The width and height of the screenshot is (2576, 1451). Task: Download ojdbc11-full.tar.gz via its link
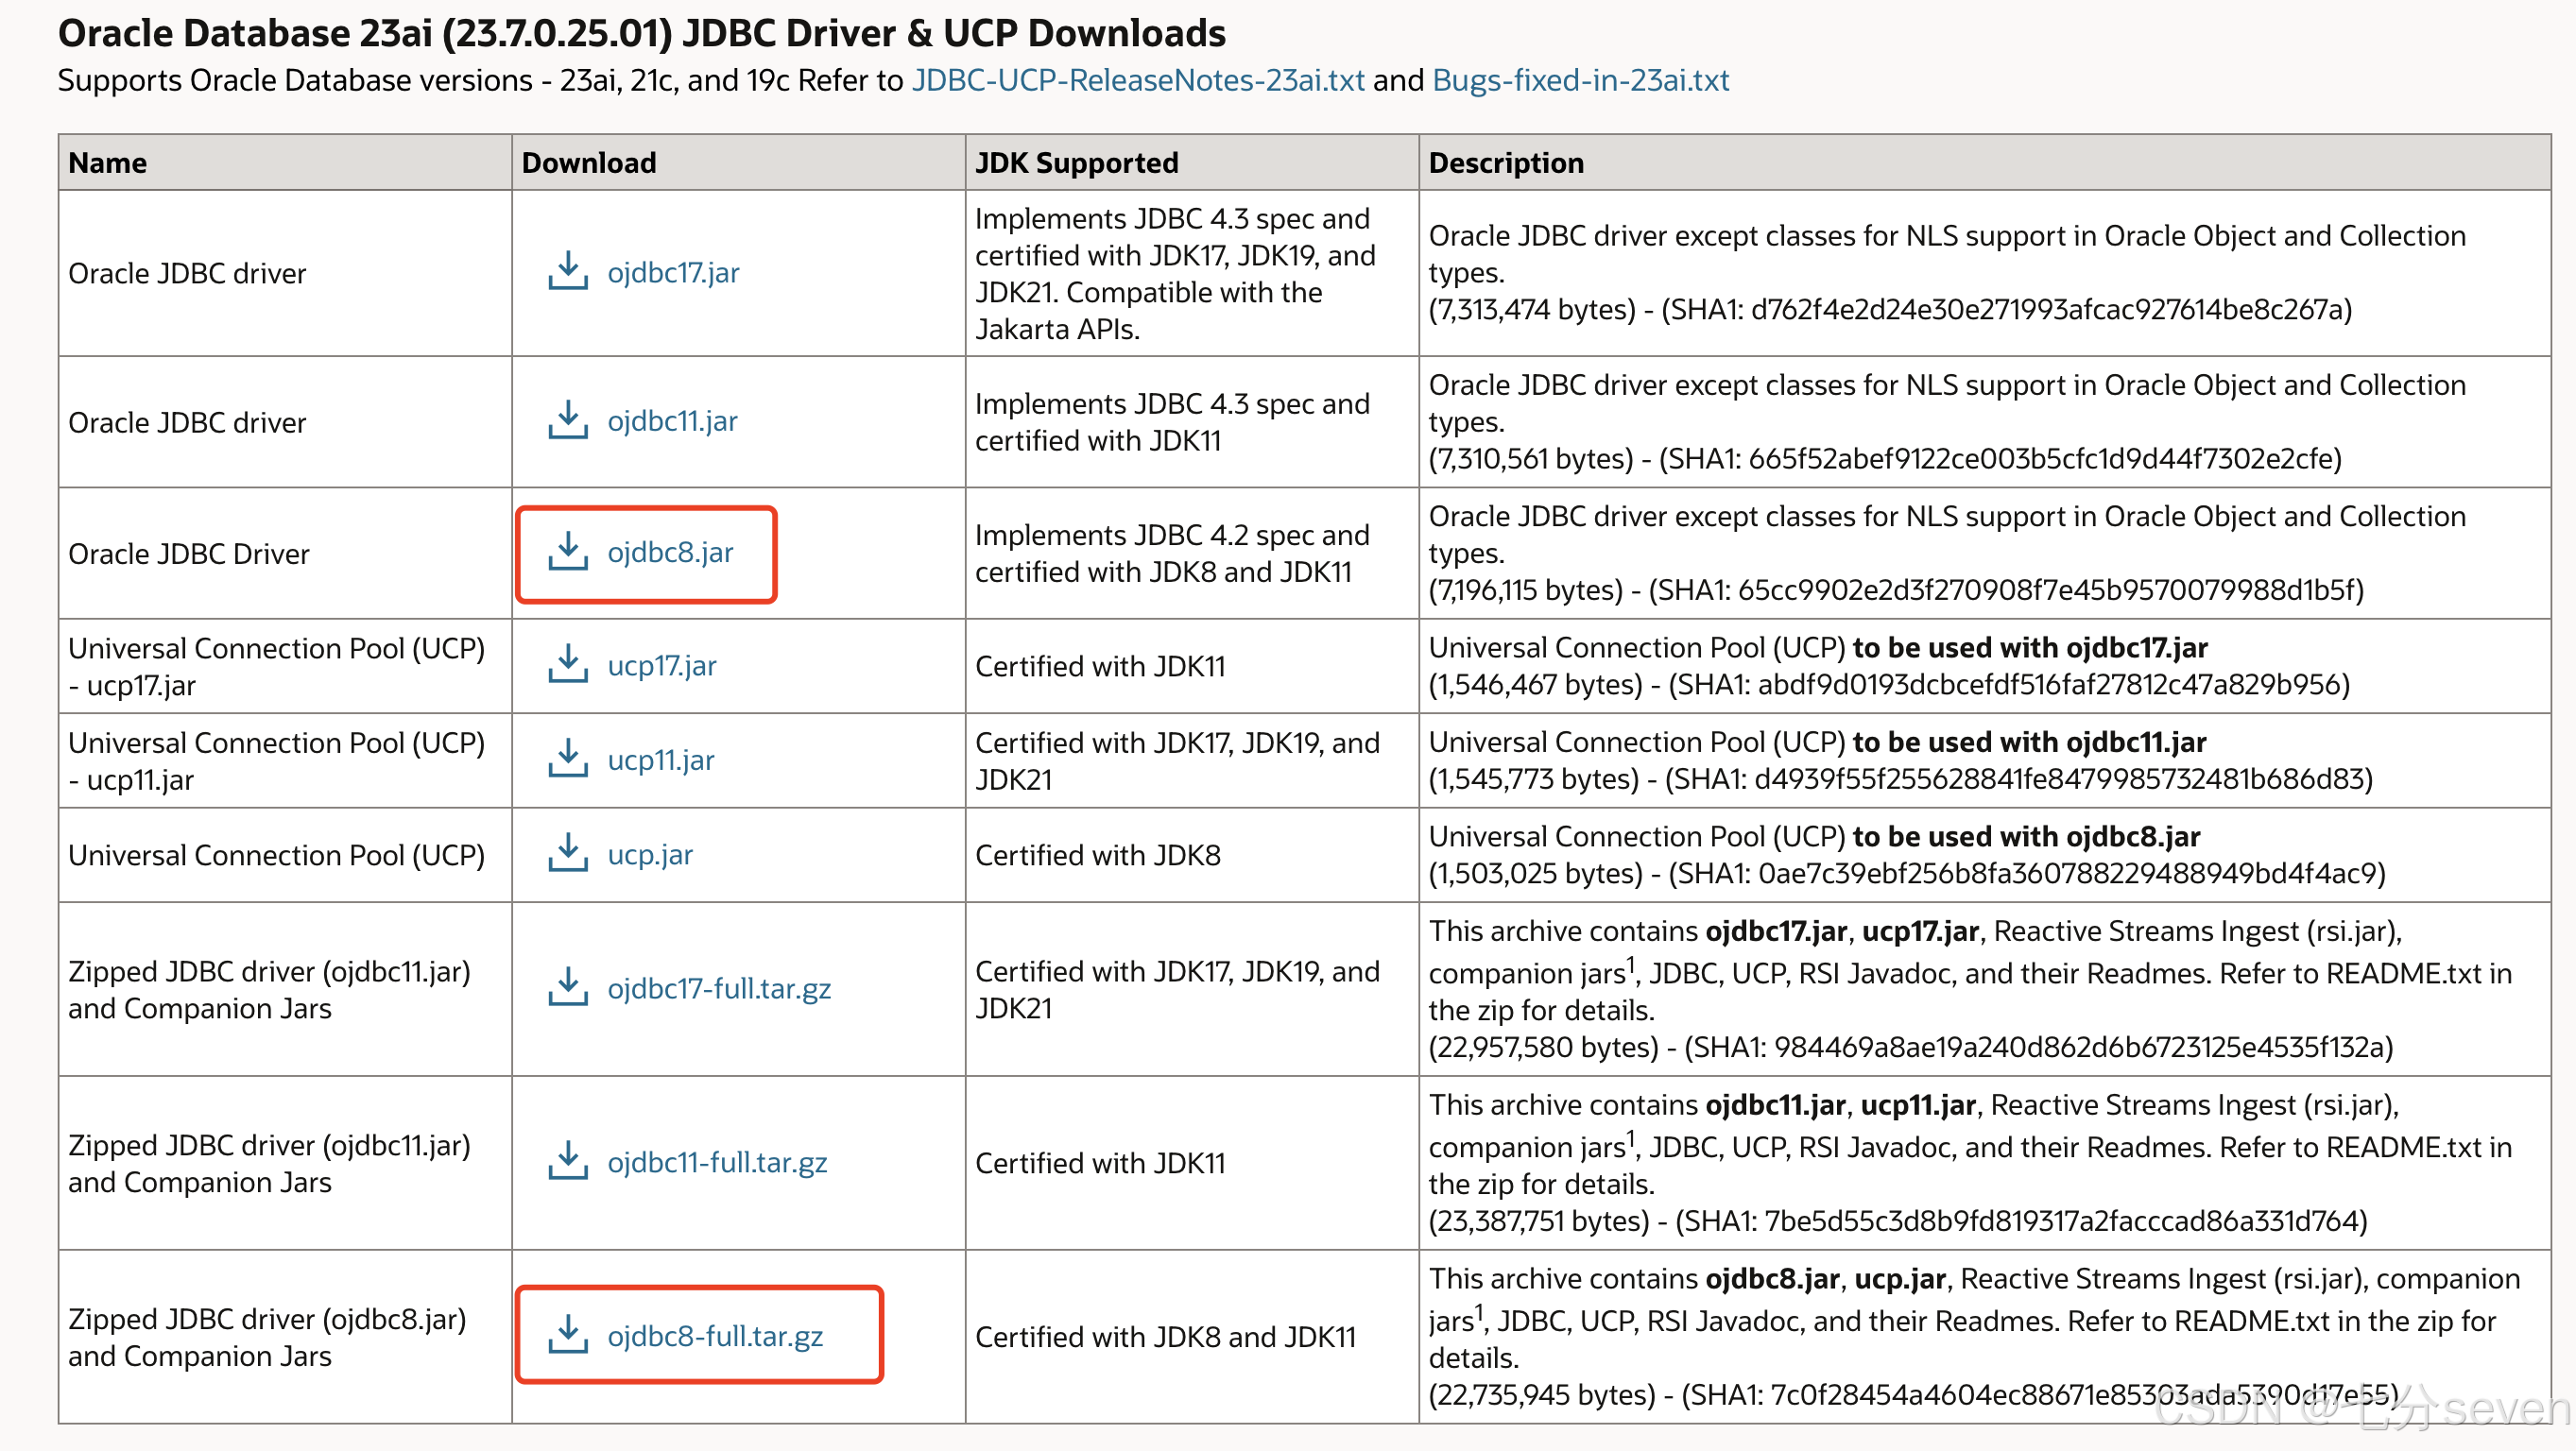[x=717, y=1161]
